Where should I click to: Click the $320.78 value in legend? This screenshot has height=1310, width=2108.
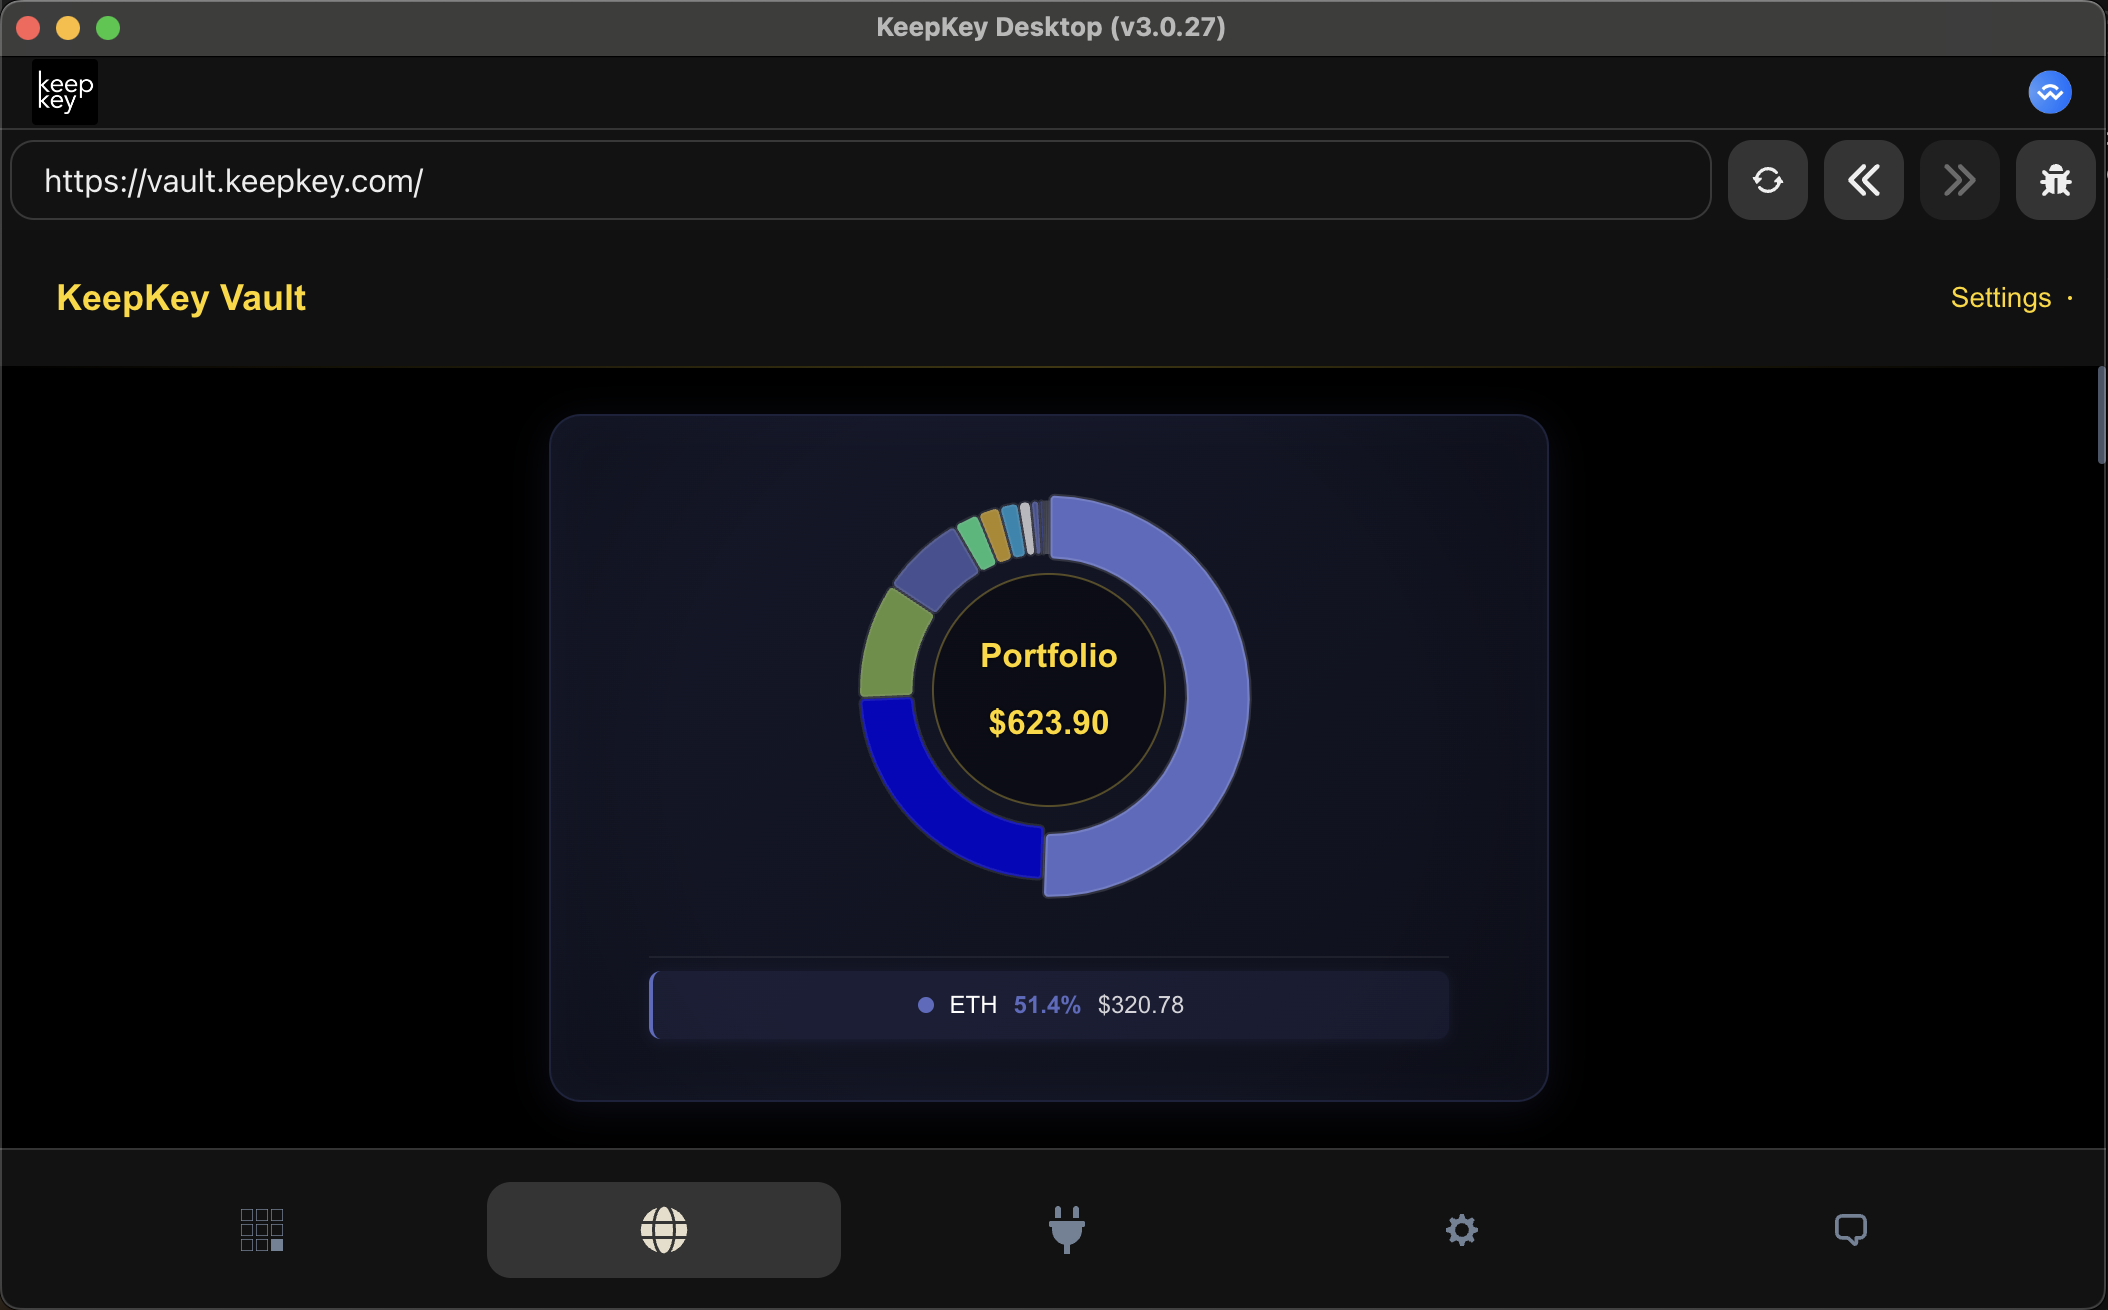1141,1005
